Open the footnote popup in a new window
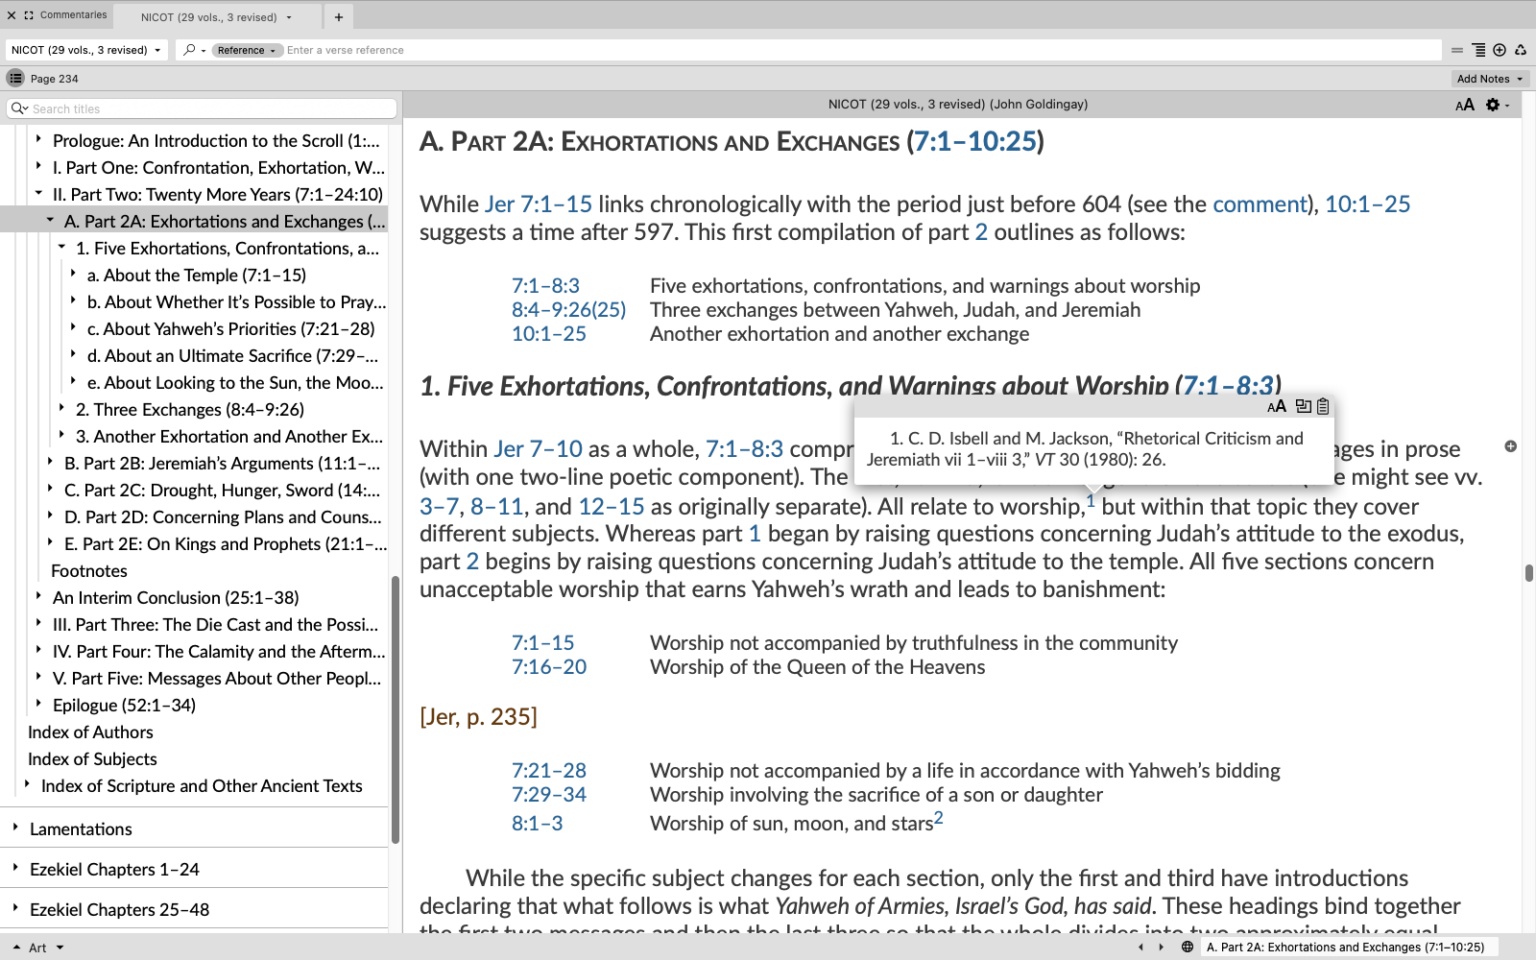Screen dimensions: 1536x960 click(x=1303, y=406)
